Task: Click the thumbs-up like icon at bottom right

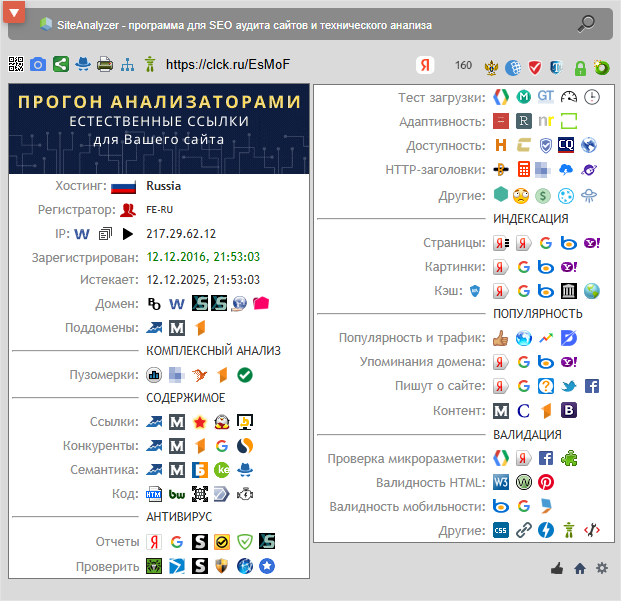Action: pos(557,569)
